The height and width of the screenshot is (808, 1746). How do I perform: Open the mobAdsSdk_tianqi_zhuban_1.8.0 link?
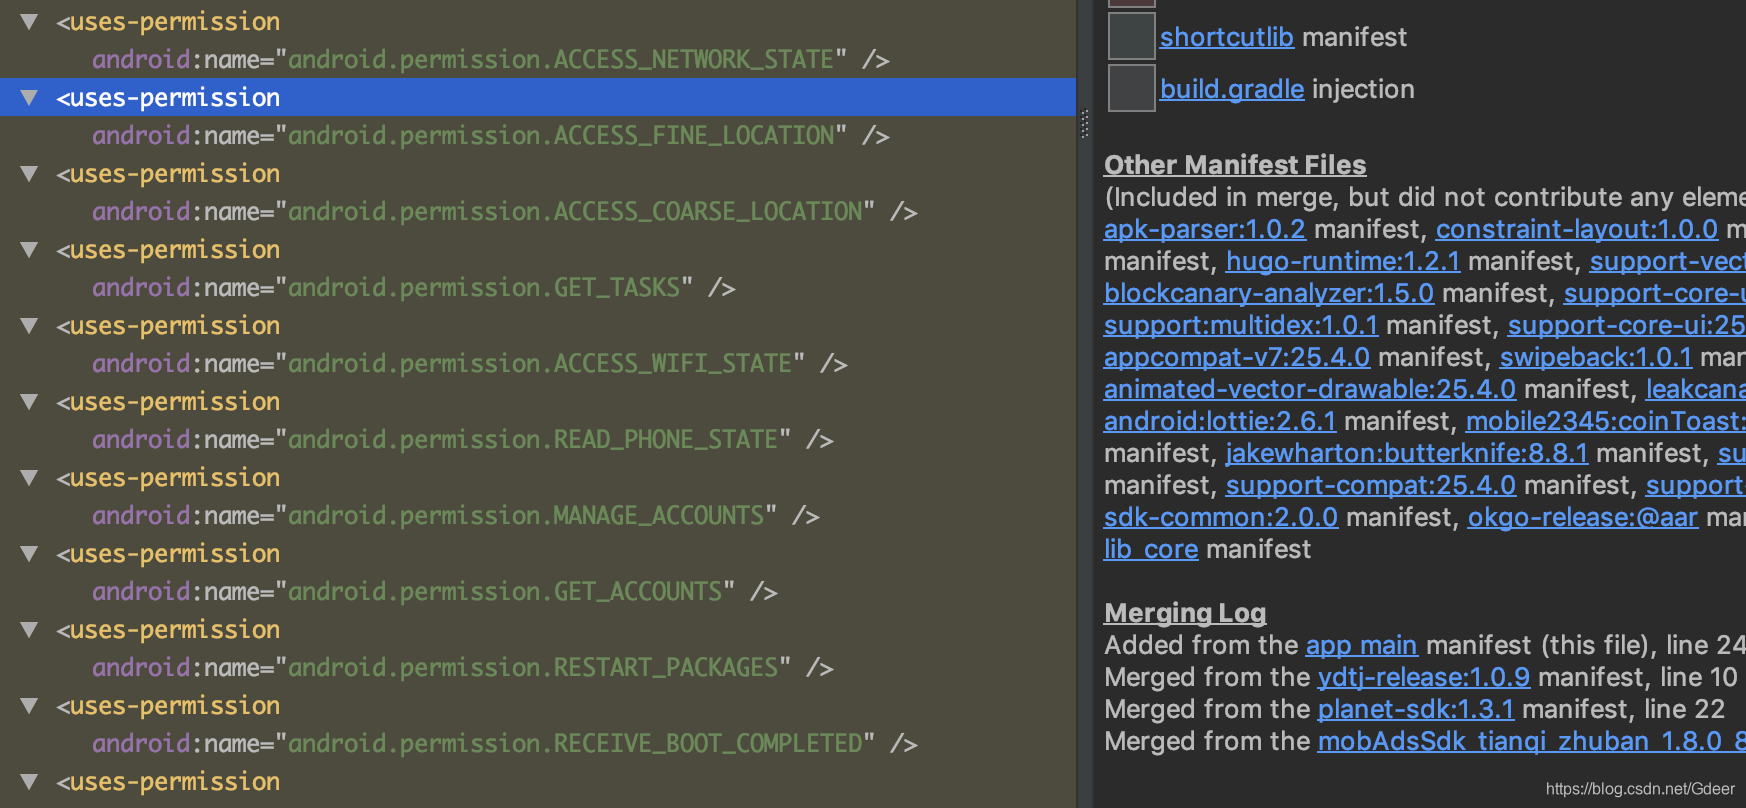pyautogui.click(x=1532, y=741)
